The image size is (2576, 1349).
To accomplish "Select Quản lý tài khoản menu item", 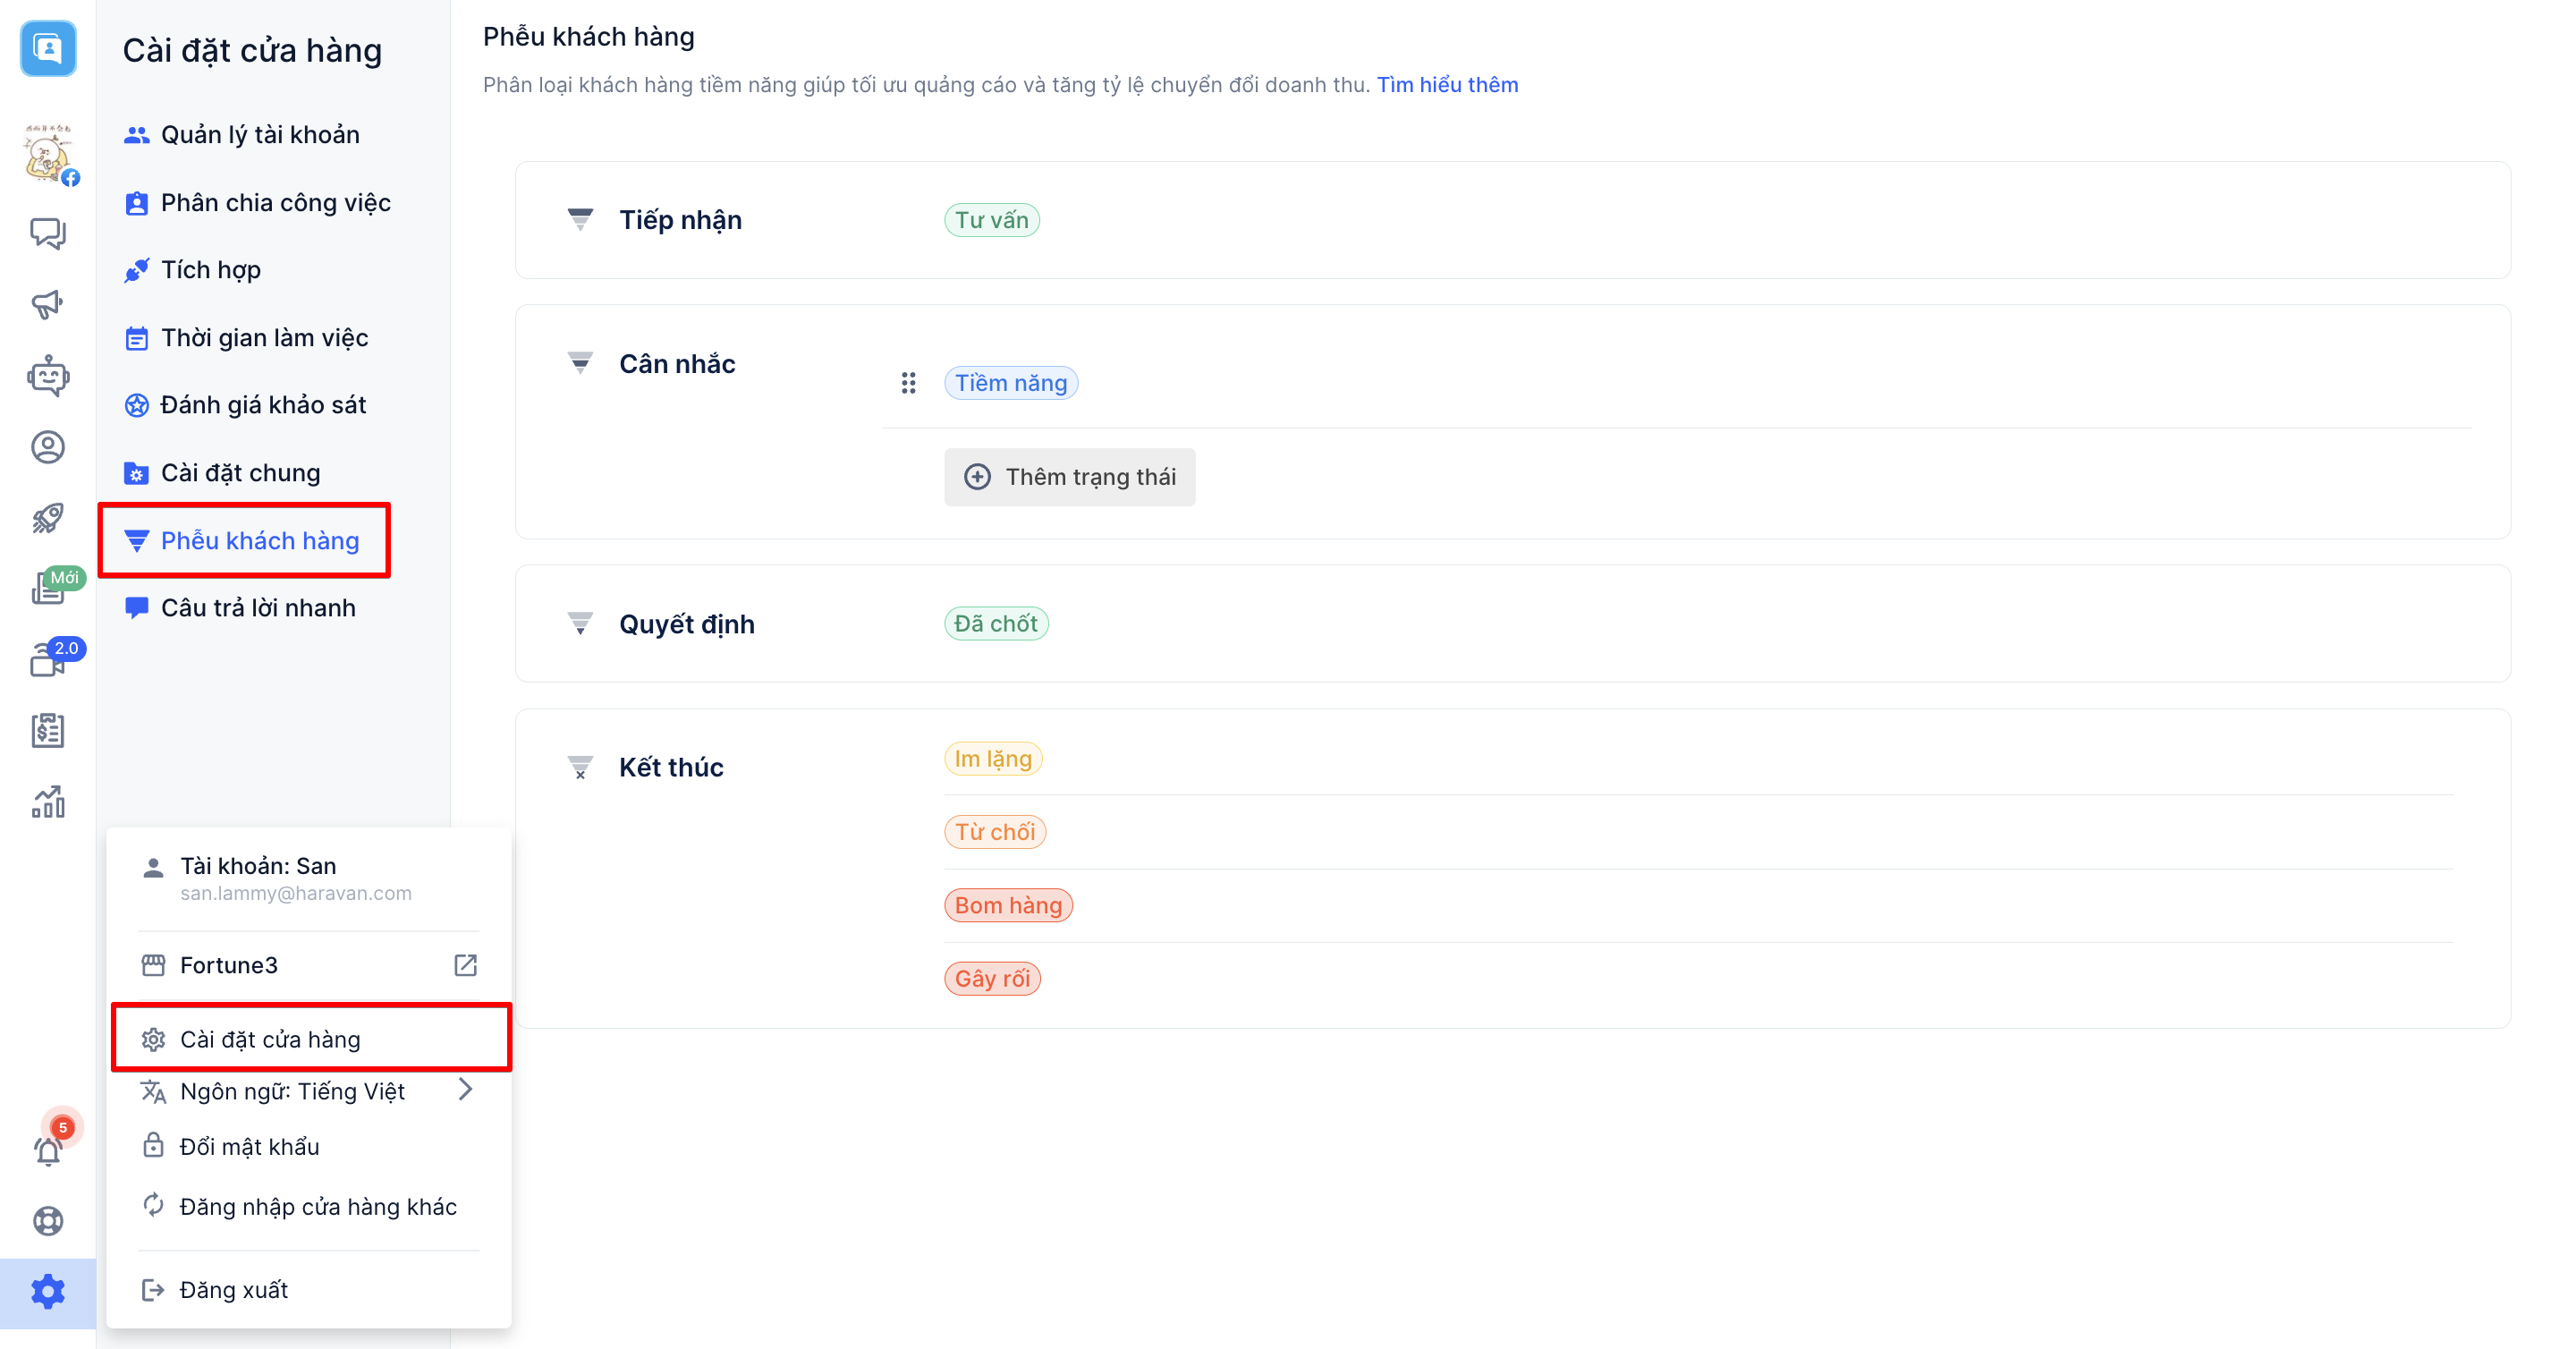I will point(260,135).
